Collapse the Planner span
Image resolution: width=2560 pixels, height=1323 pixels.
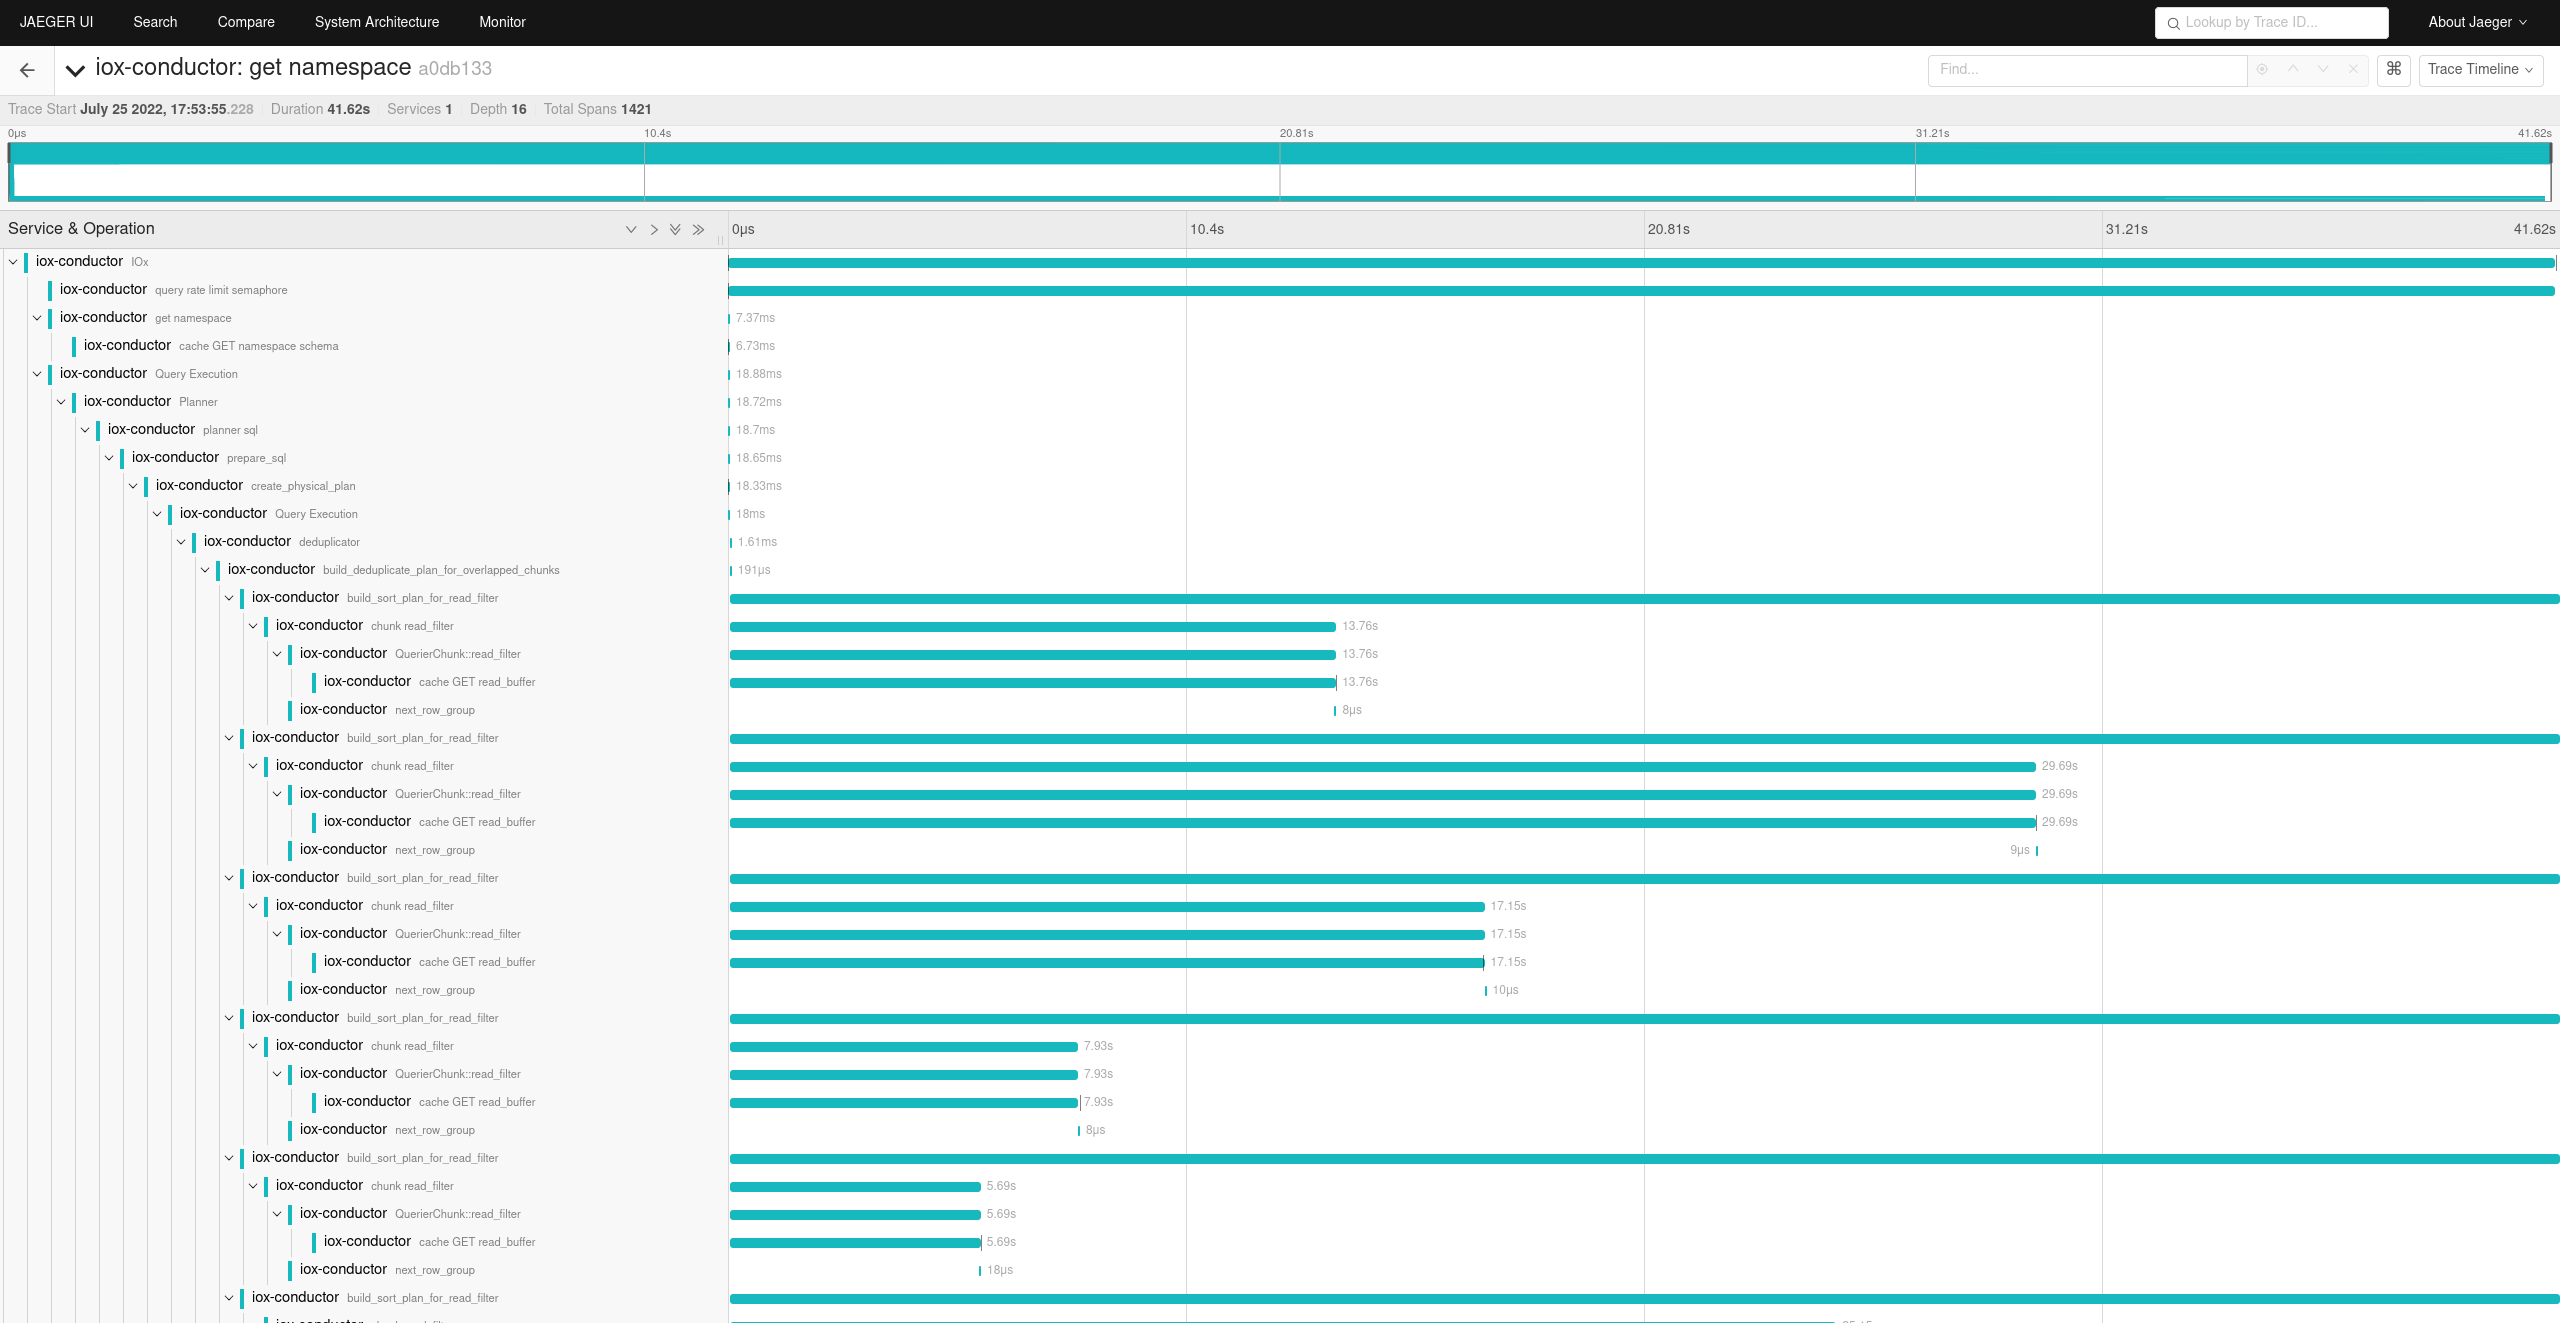[x=61, y=402]
